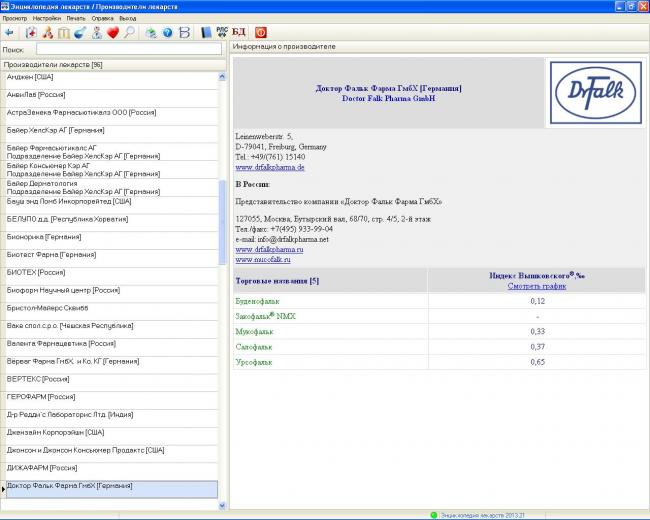This screenshot has width=650, height=520.
Task: Click the red power exit icon
Action: pyautogui.click(x=261, y=32)
